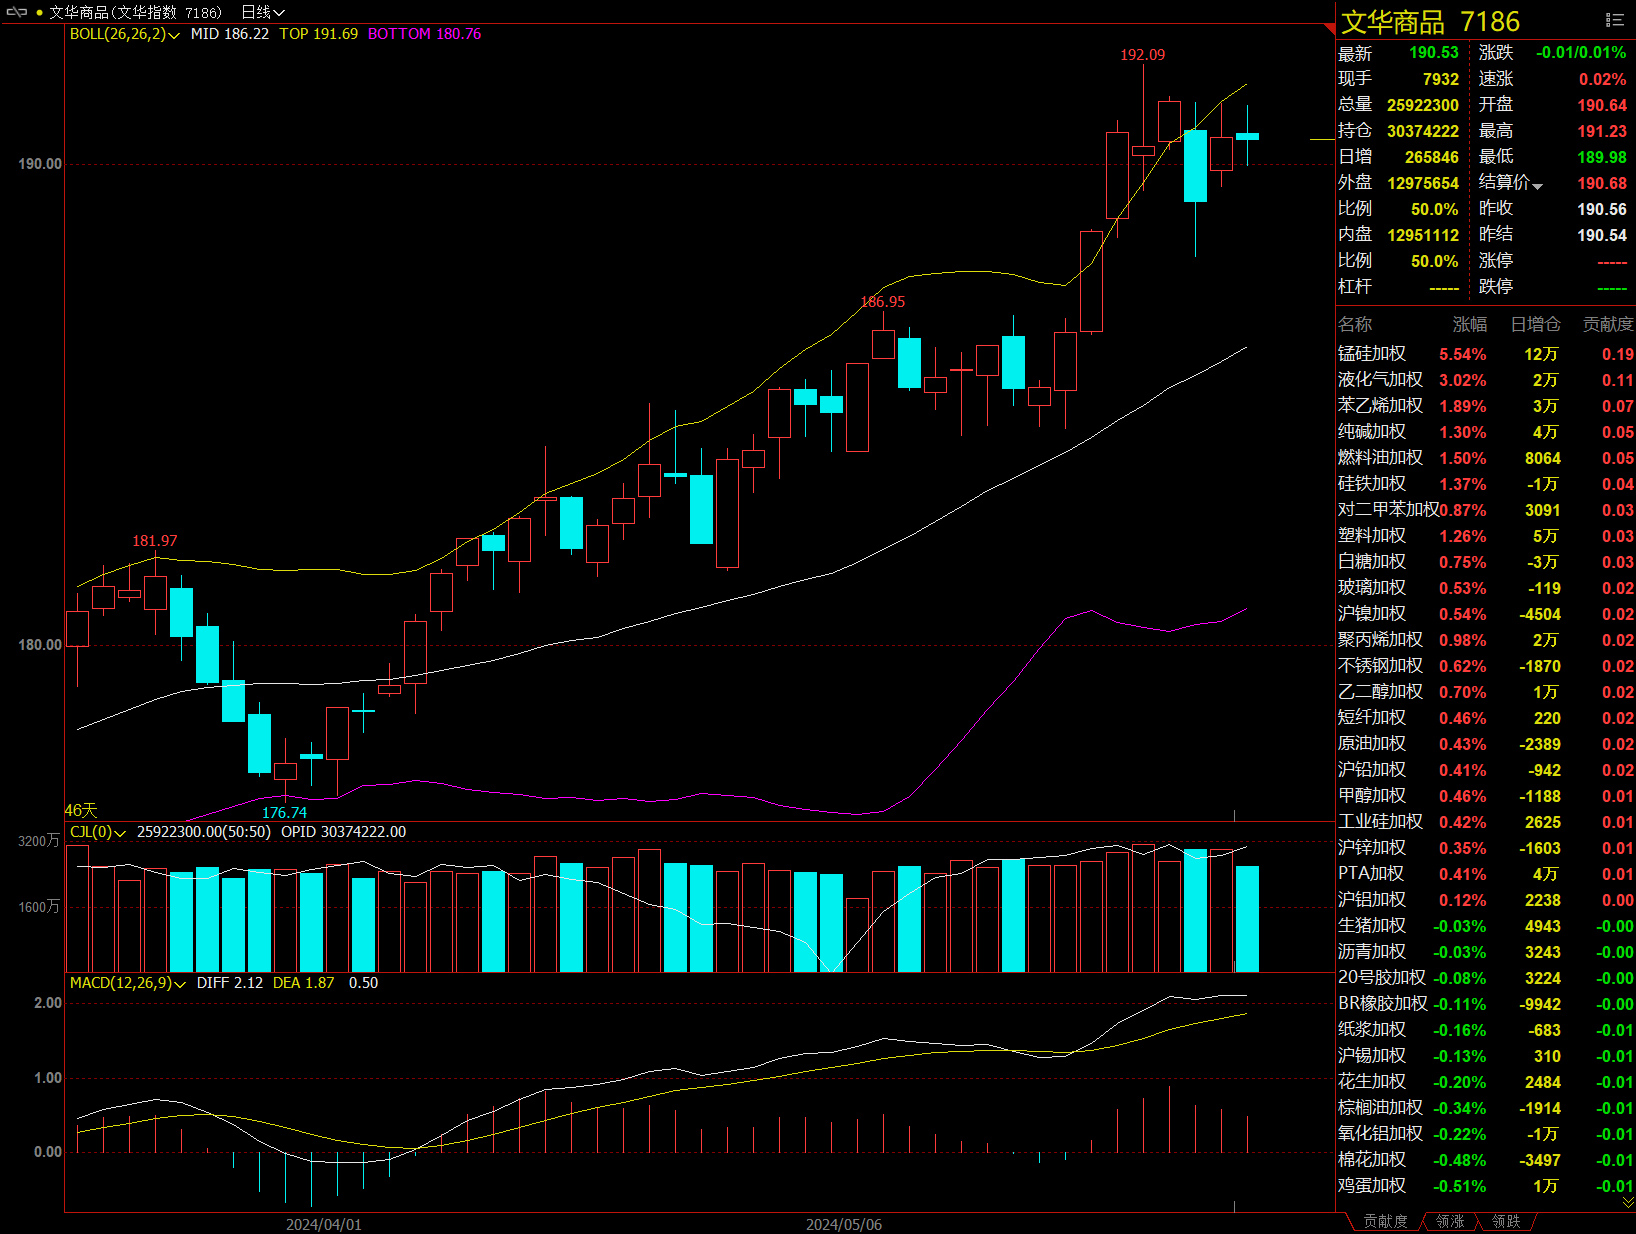
Task: Select the 生猪加权 row
Action: coord(1486,926)
